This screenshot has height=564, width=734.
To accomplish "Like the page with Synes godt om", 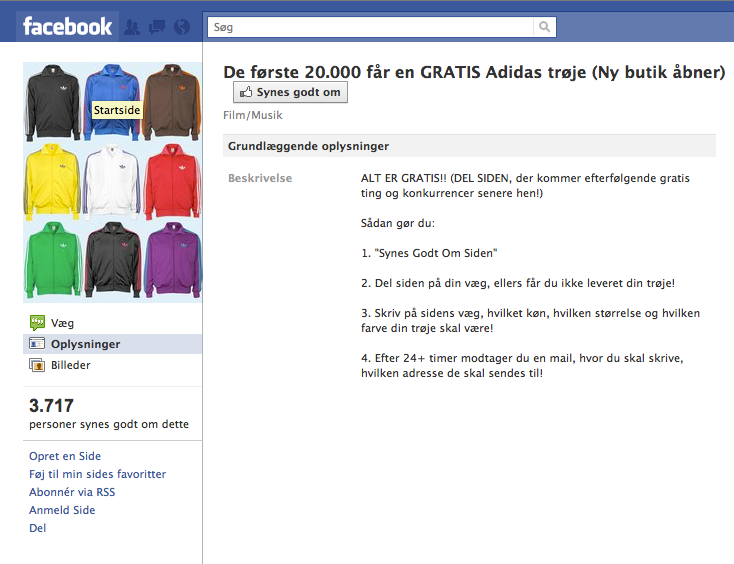I will click(290, 92).
